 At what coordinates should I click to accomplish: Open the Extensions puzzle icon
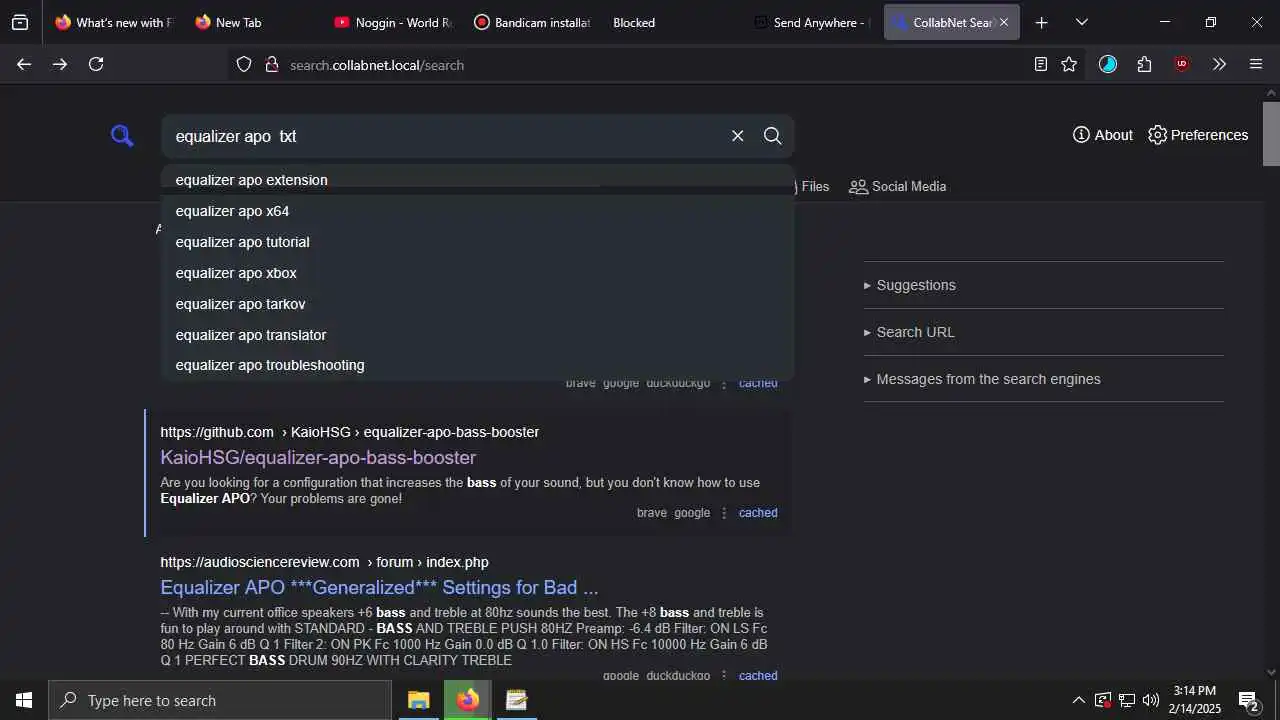click(x=1145, y=64)
